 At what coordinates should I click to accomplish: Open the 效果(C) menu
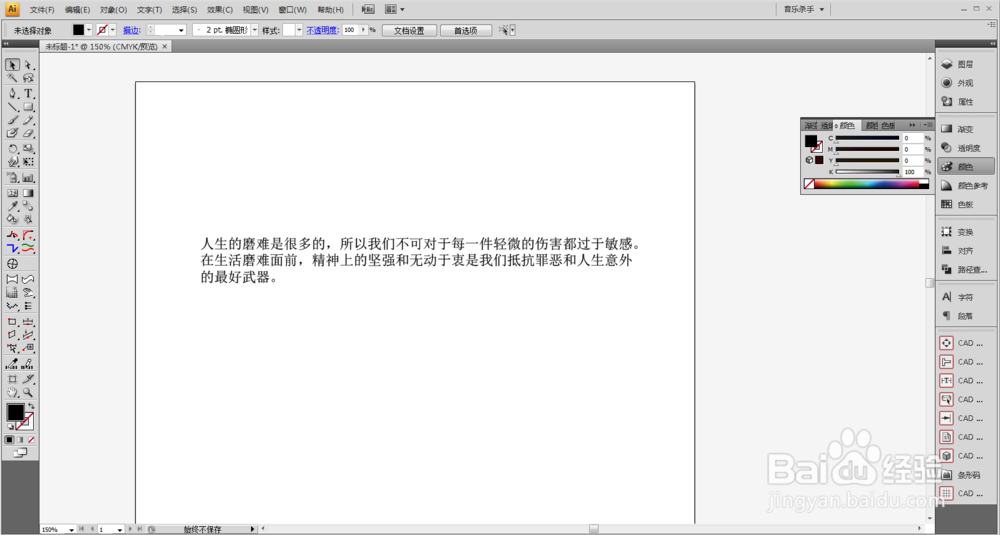tap(220, 10)
